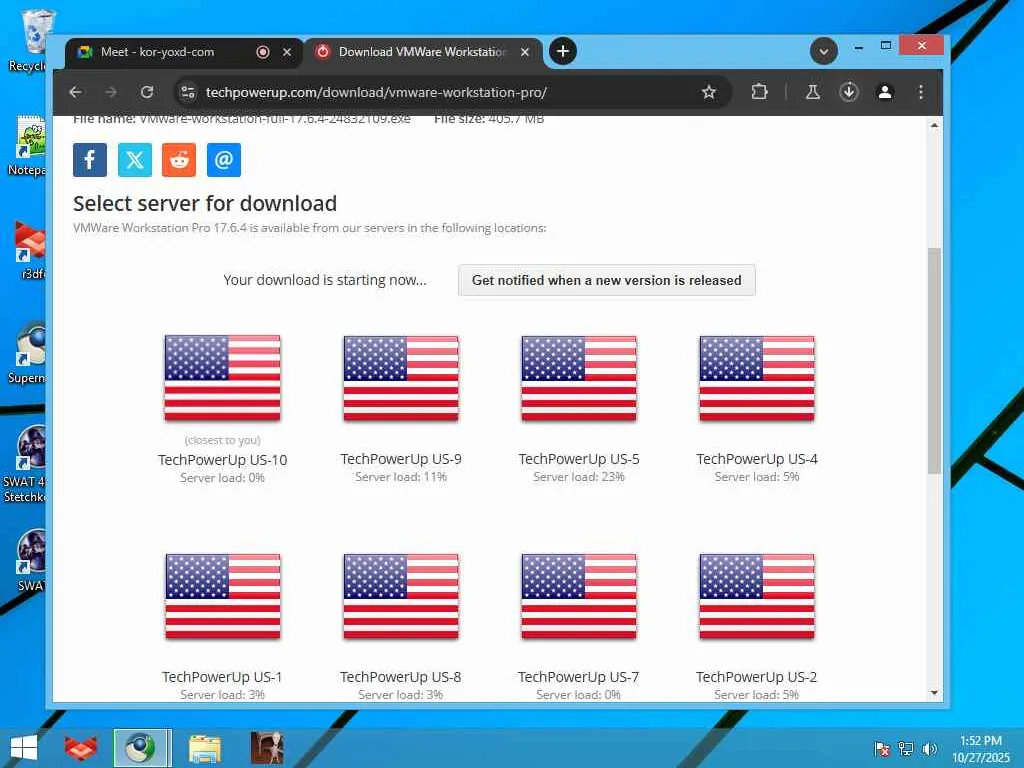Click the TechPowerUp US-10 label
1024x768 pixels.
pyautogui.click(x=223, y=460)
